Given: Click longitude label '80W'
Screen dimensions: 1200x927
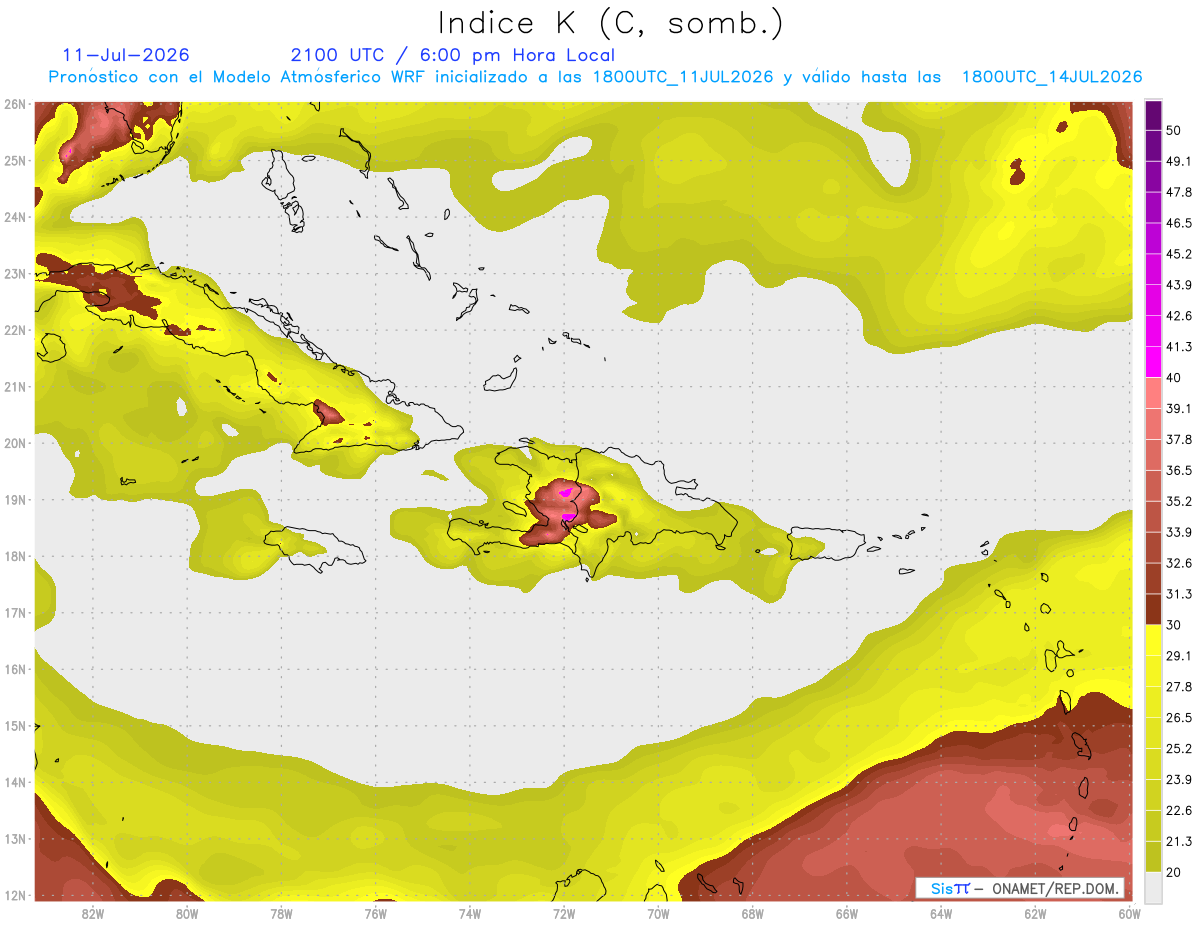Looking at the screenshot, I should click(187, 914).
